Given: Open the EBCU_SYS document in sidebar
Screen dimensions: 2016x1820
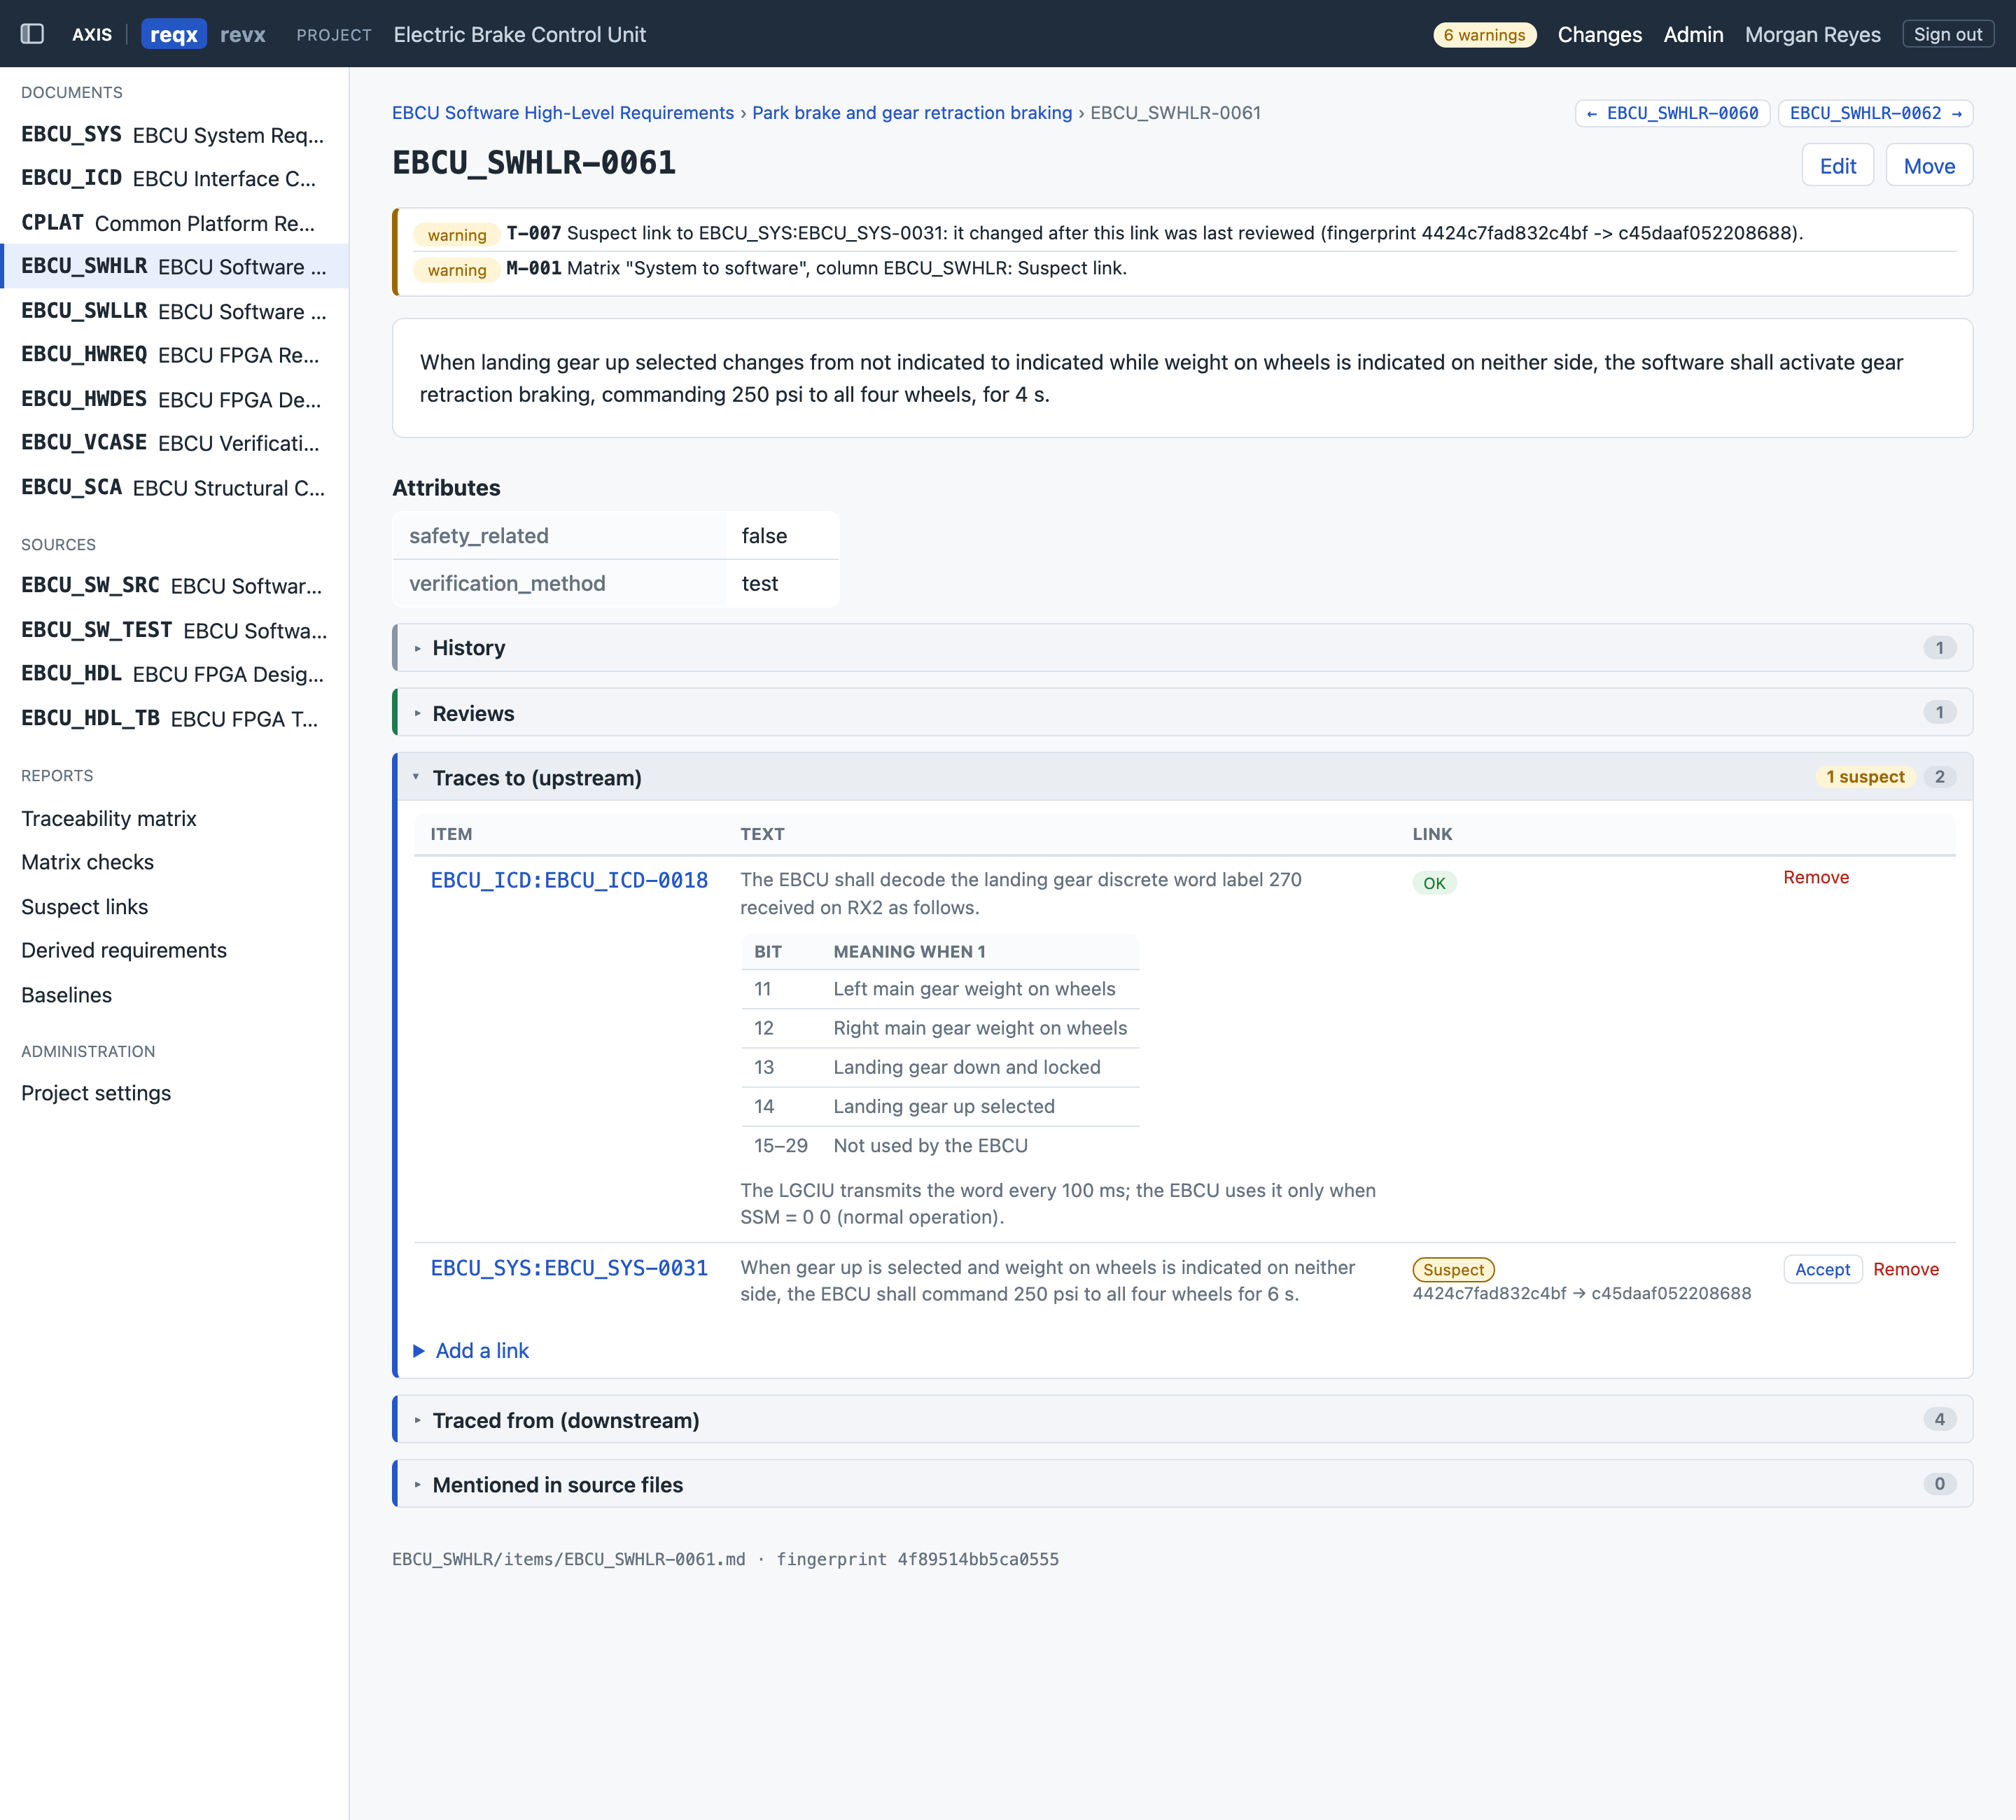Looking at the screenshot, I should pyautogui.click(x=174, y=135).
